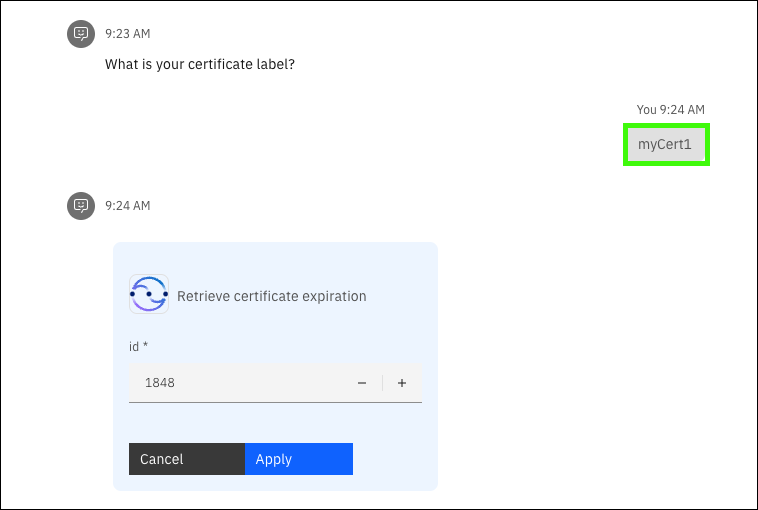Click the word "You" above myCert1
Image resolution: width=758 pixels, height=510 pixels.
pyautogui.click(x=646, y=110)
